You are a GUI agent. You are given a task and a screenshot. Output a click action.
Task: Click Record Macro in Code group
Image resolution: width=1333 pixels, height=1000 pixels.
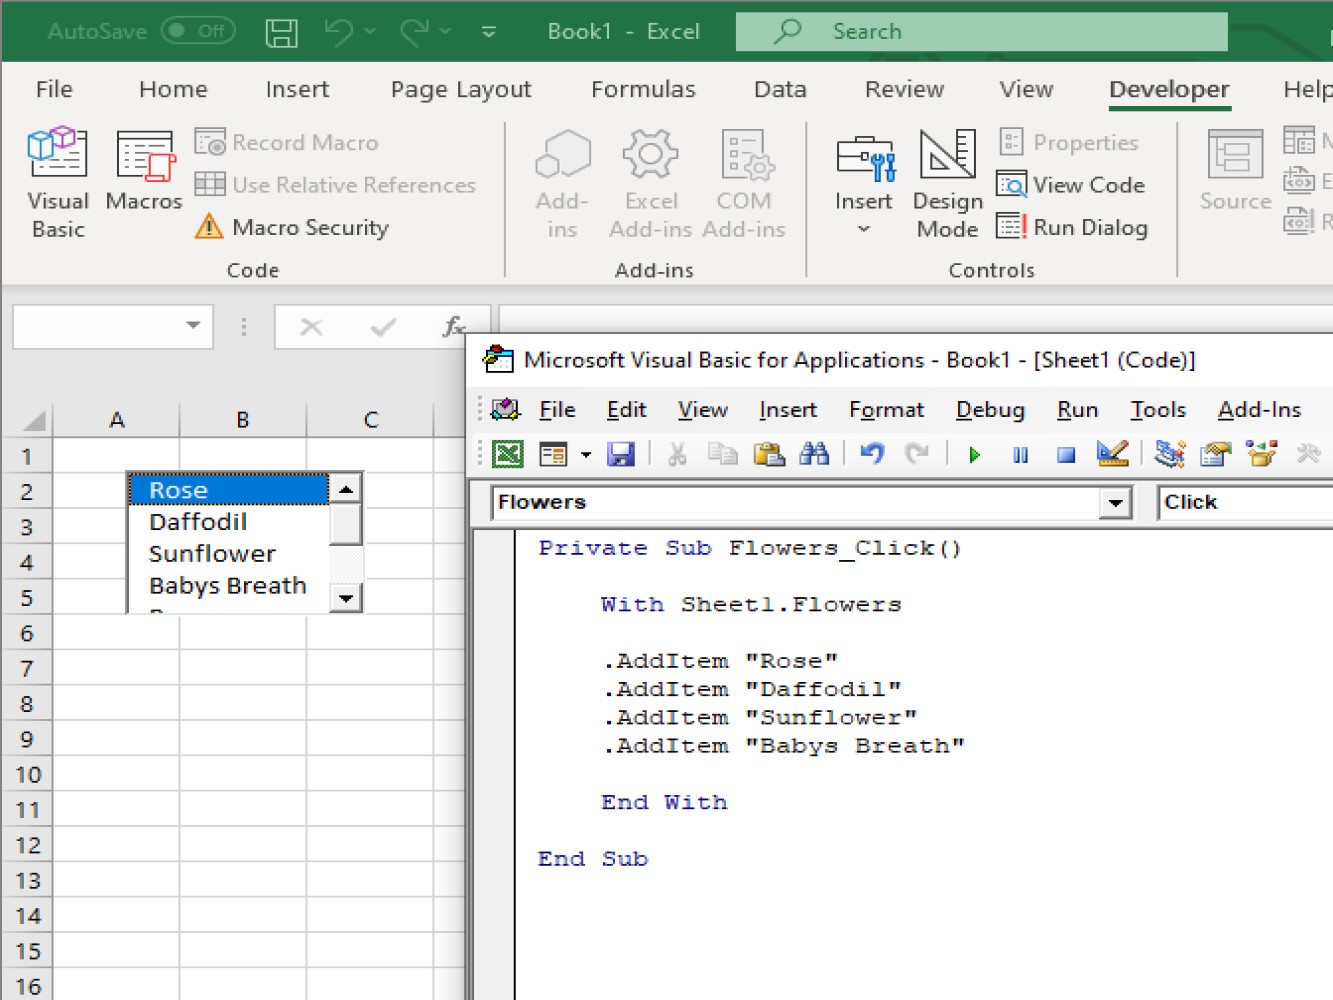pyautogui.click(x=287, y=143)
